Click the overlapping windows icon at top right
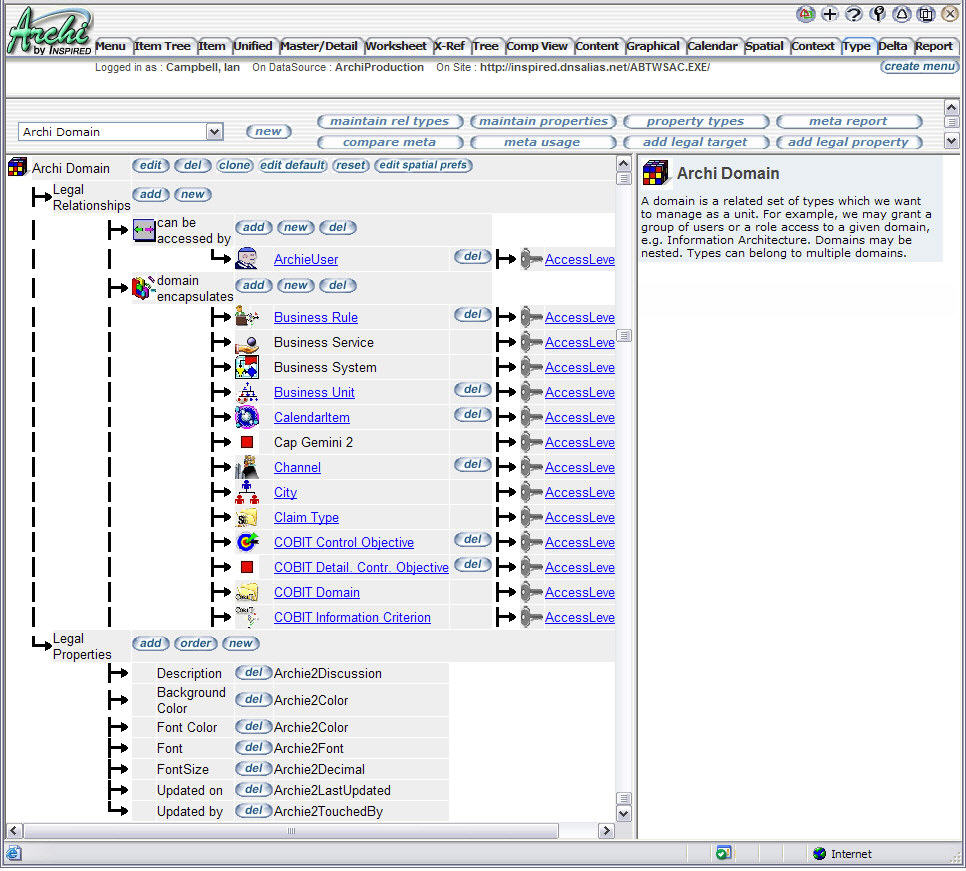The height and width of the screenshot is (871, 966). pos(926,14)
